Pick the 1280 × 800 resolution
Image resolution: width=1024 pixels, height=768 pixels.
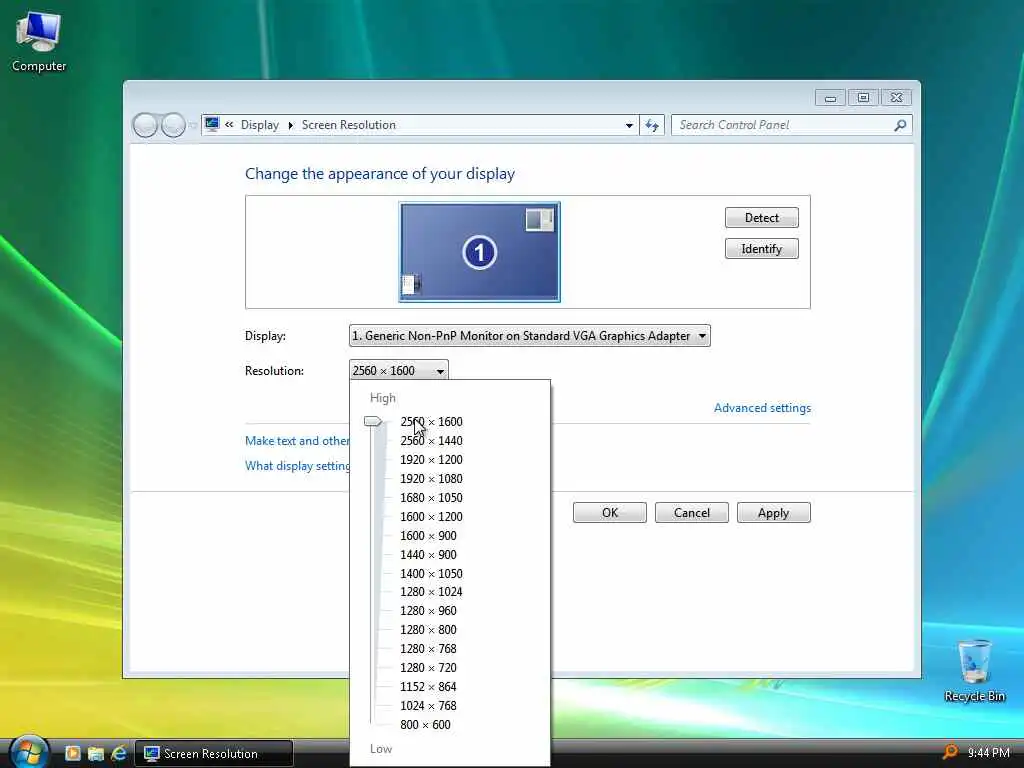click(x=428, y=630)
